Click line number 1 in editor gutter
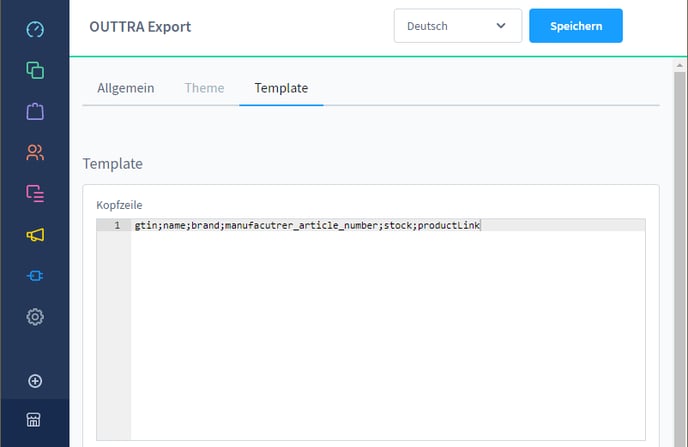 (x=117, y=225)
